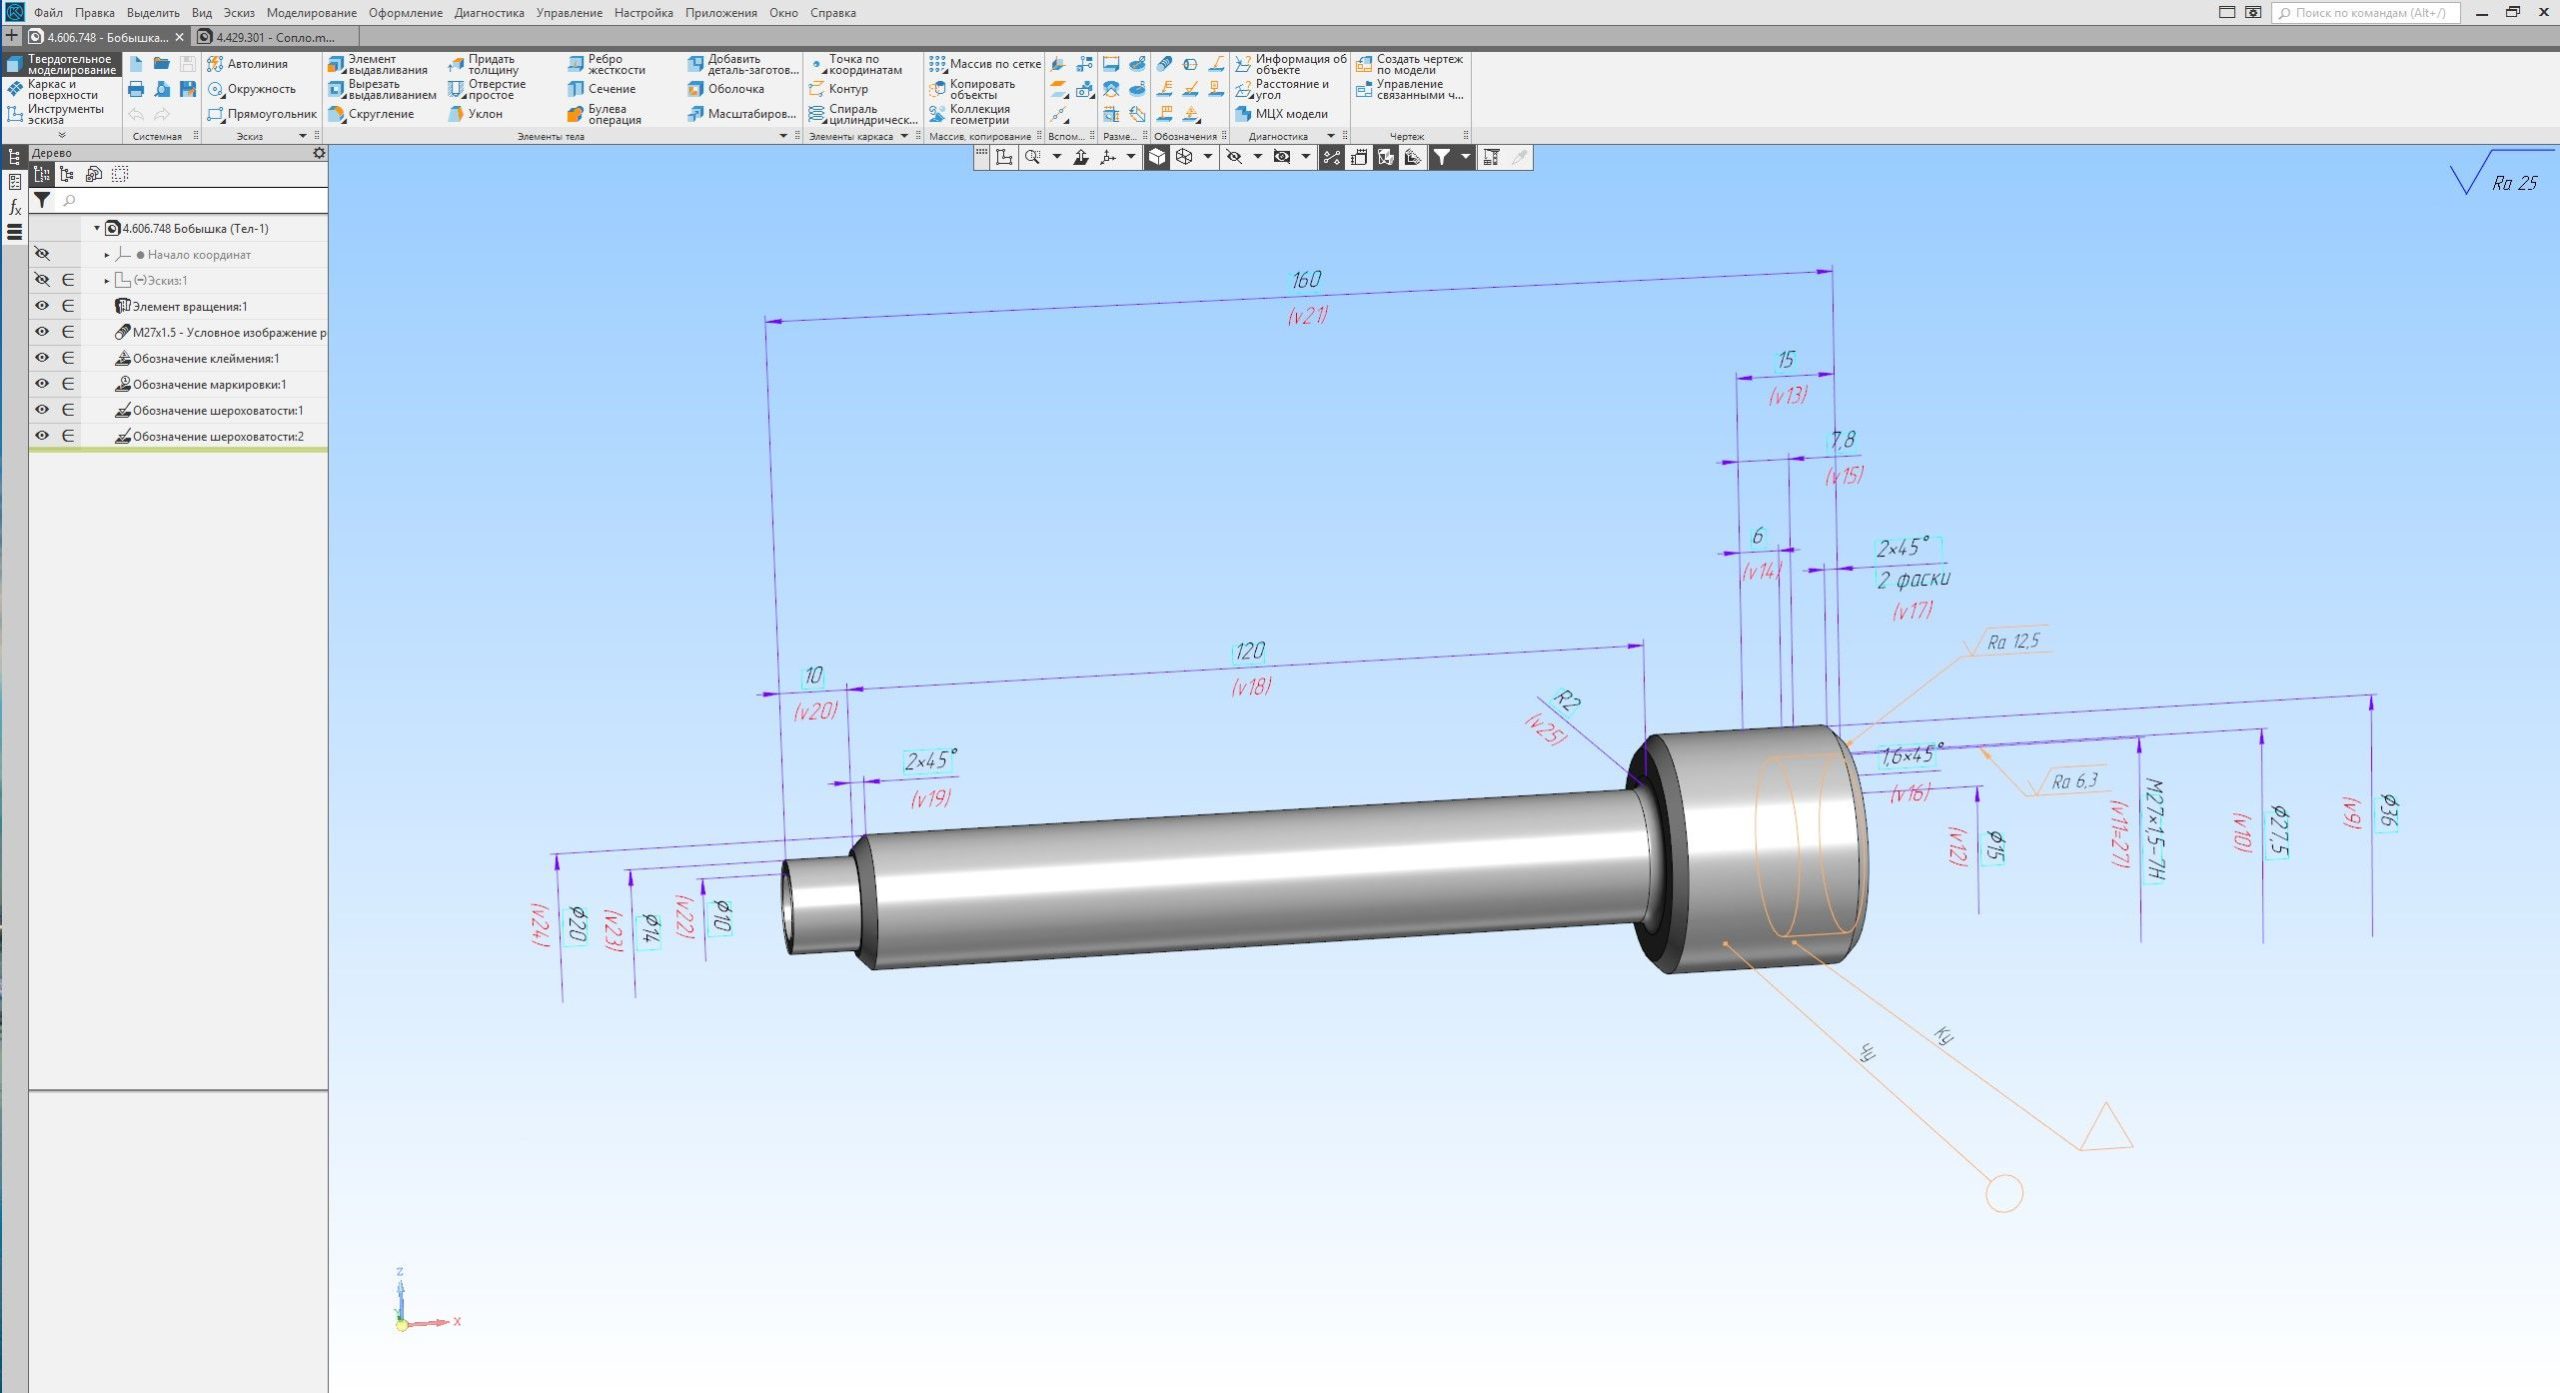Expand the Начало координат tree node
2560x1393 pixels.
[107, 255]
